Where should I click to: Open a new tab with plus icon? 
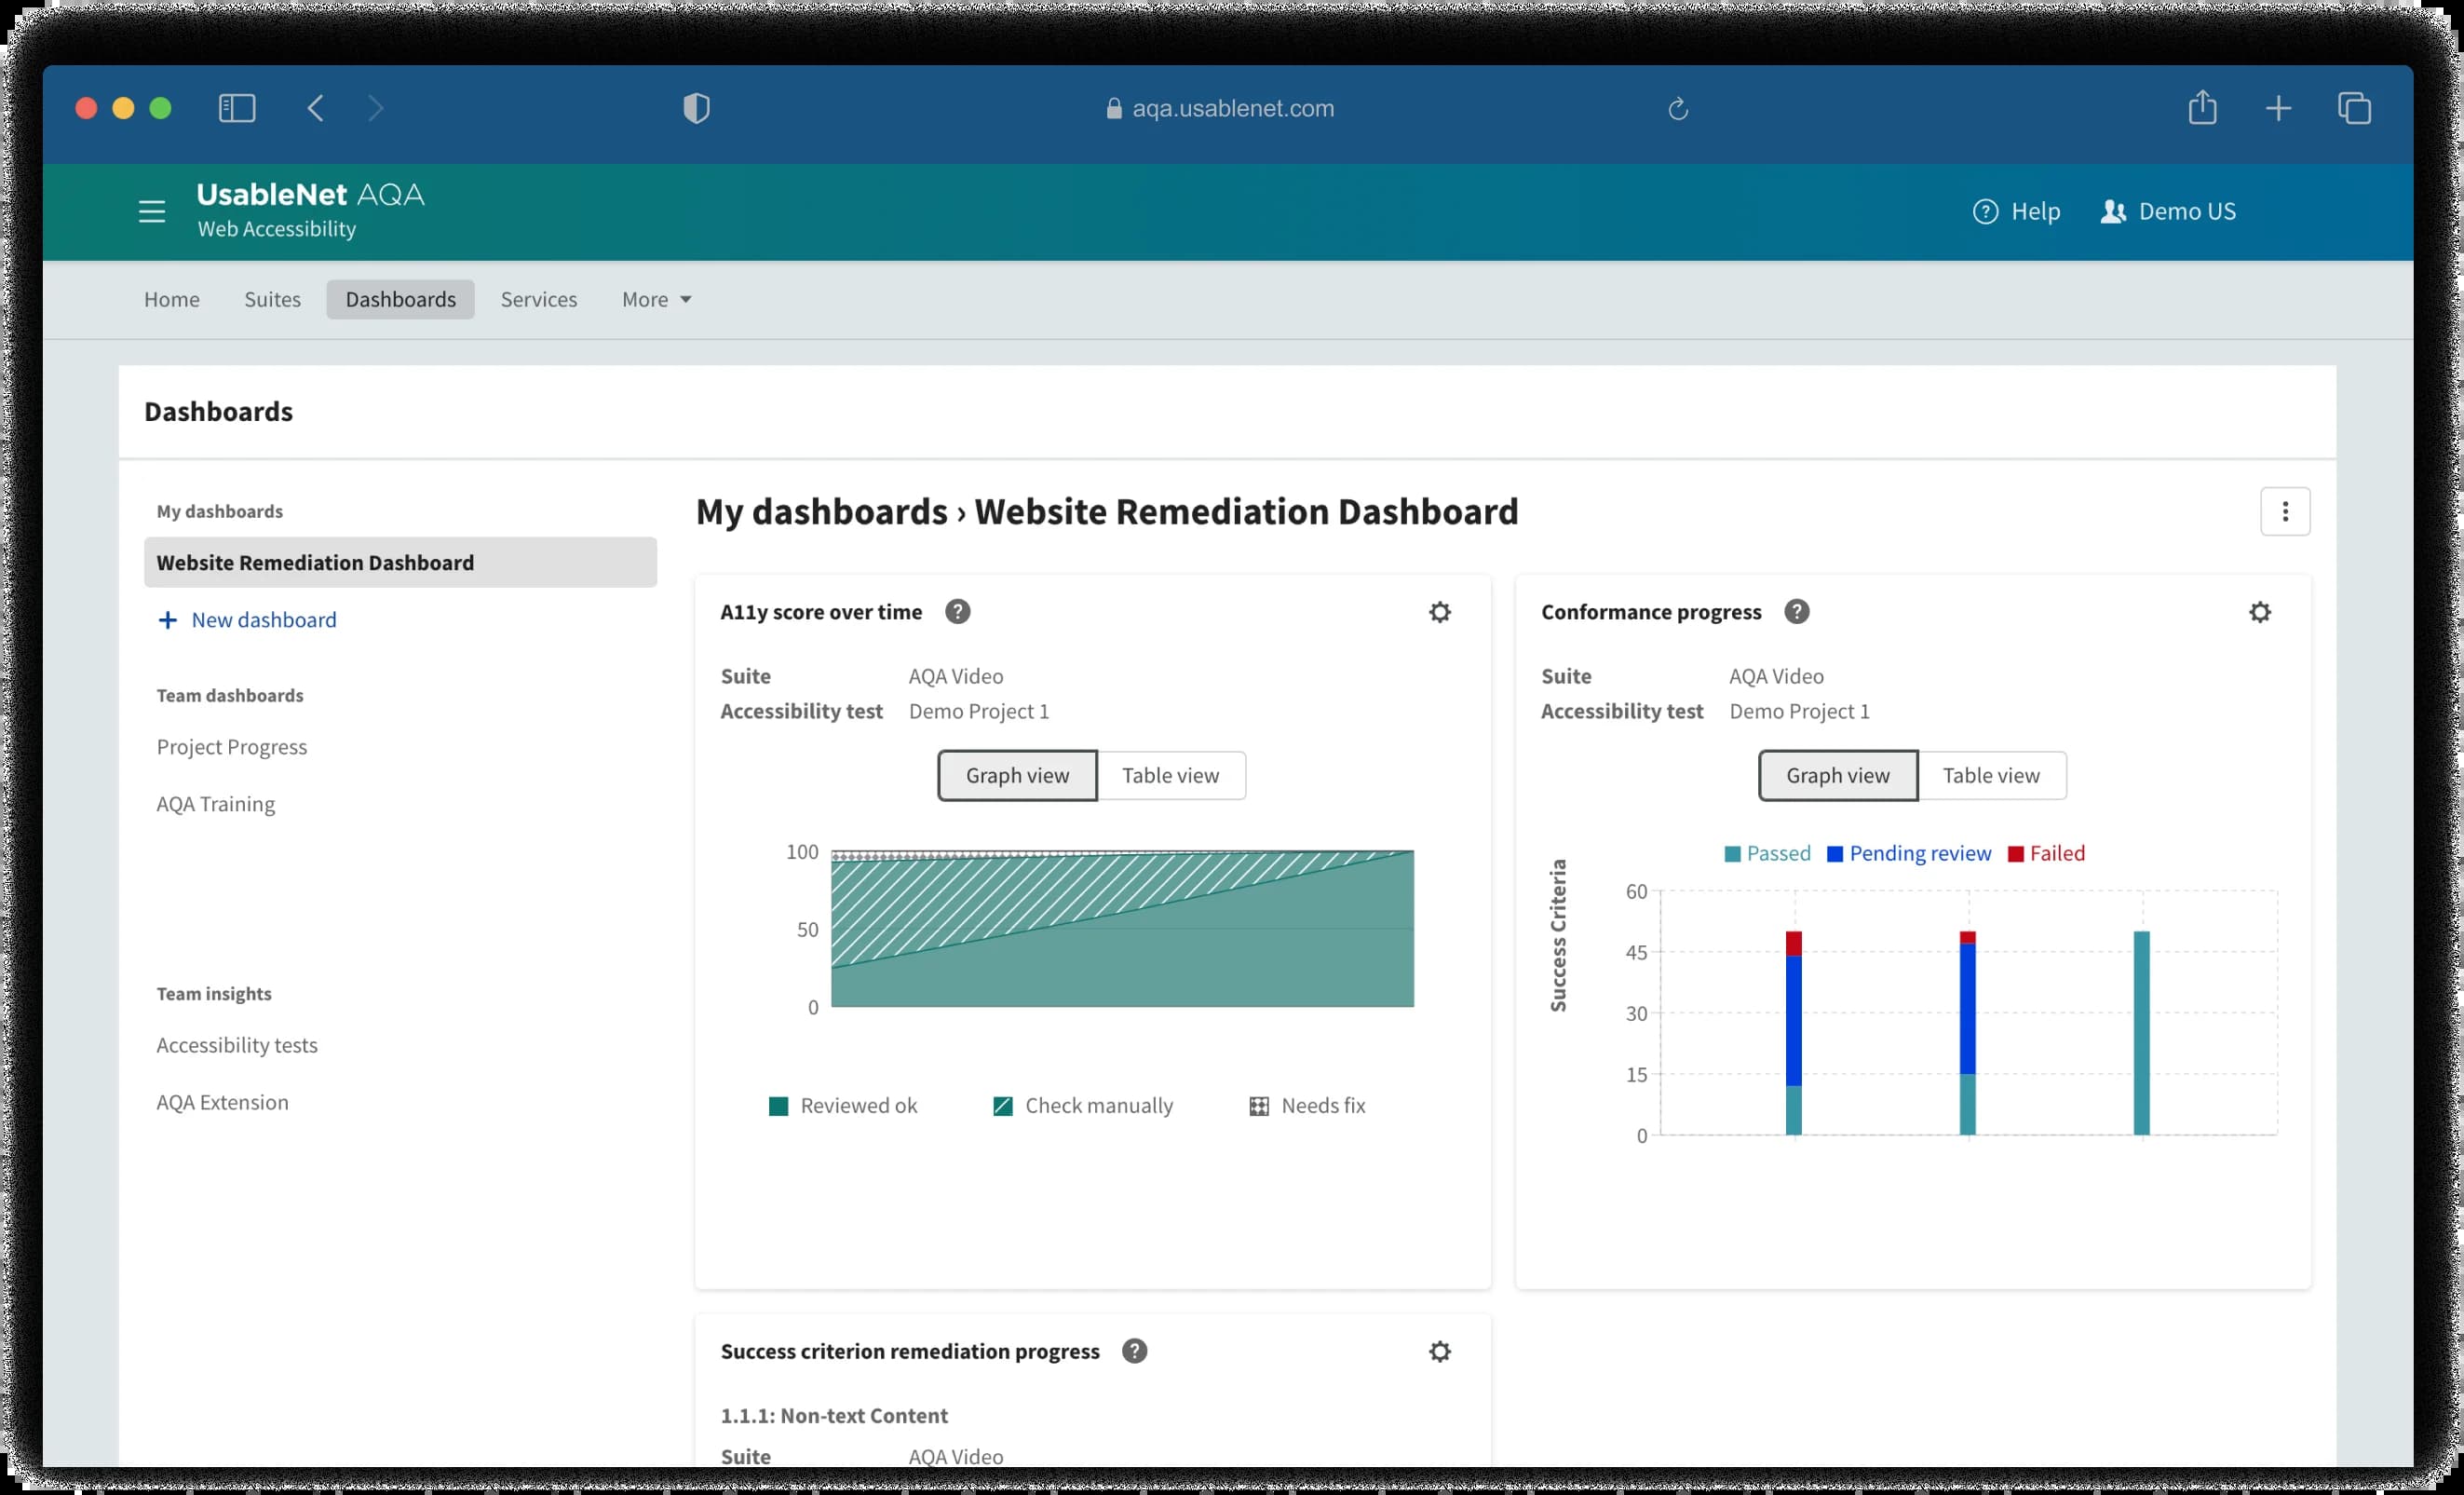pos(2278,108)
